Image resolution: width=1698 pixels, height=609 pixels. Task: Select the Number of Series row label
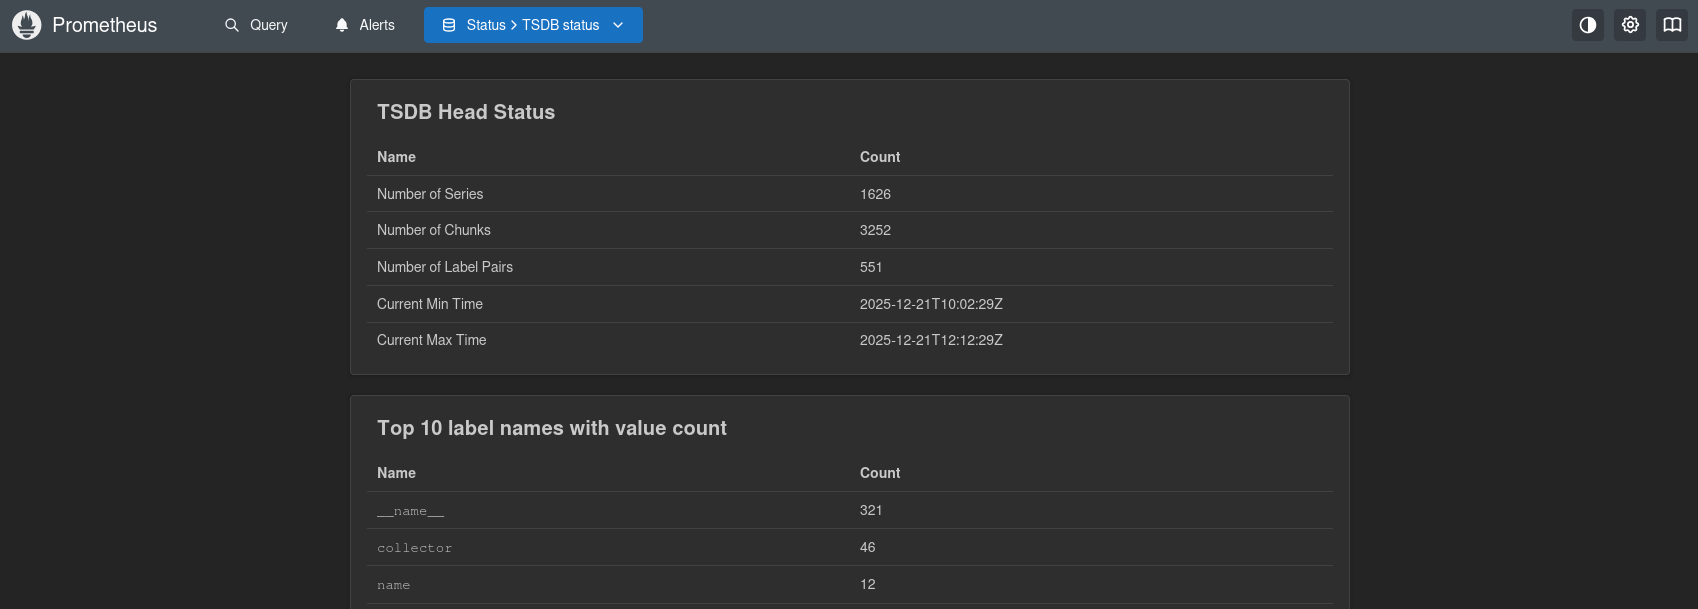(430, 194)
